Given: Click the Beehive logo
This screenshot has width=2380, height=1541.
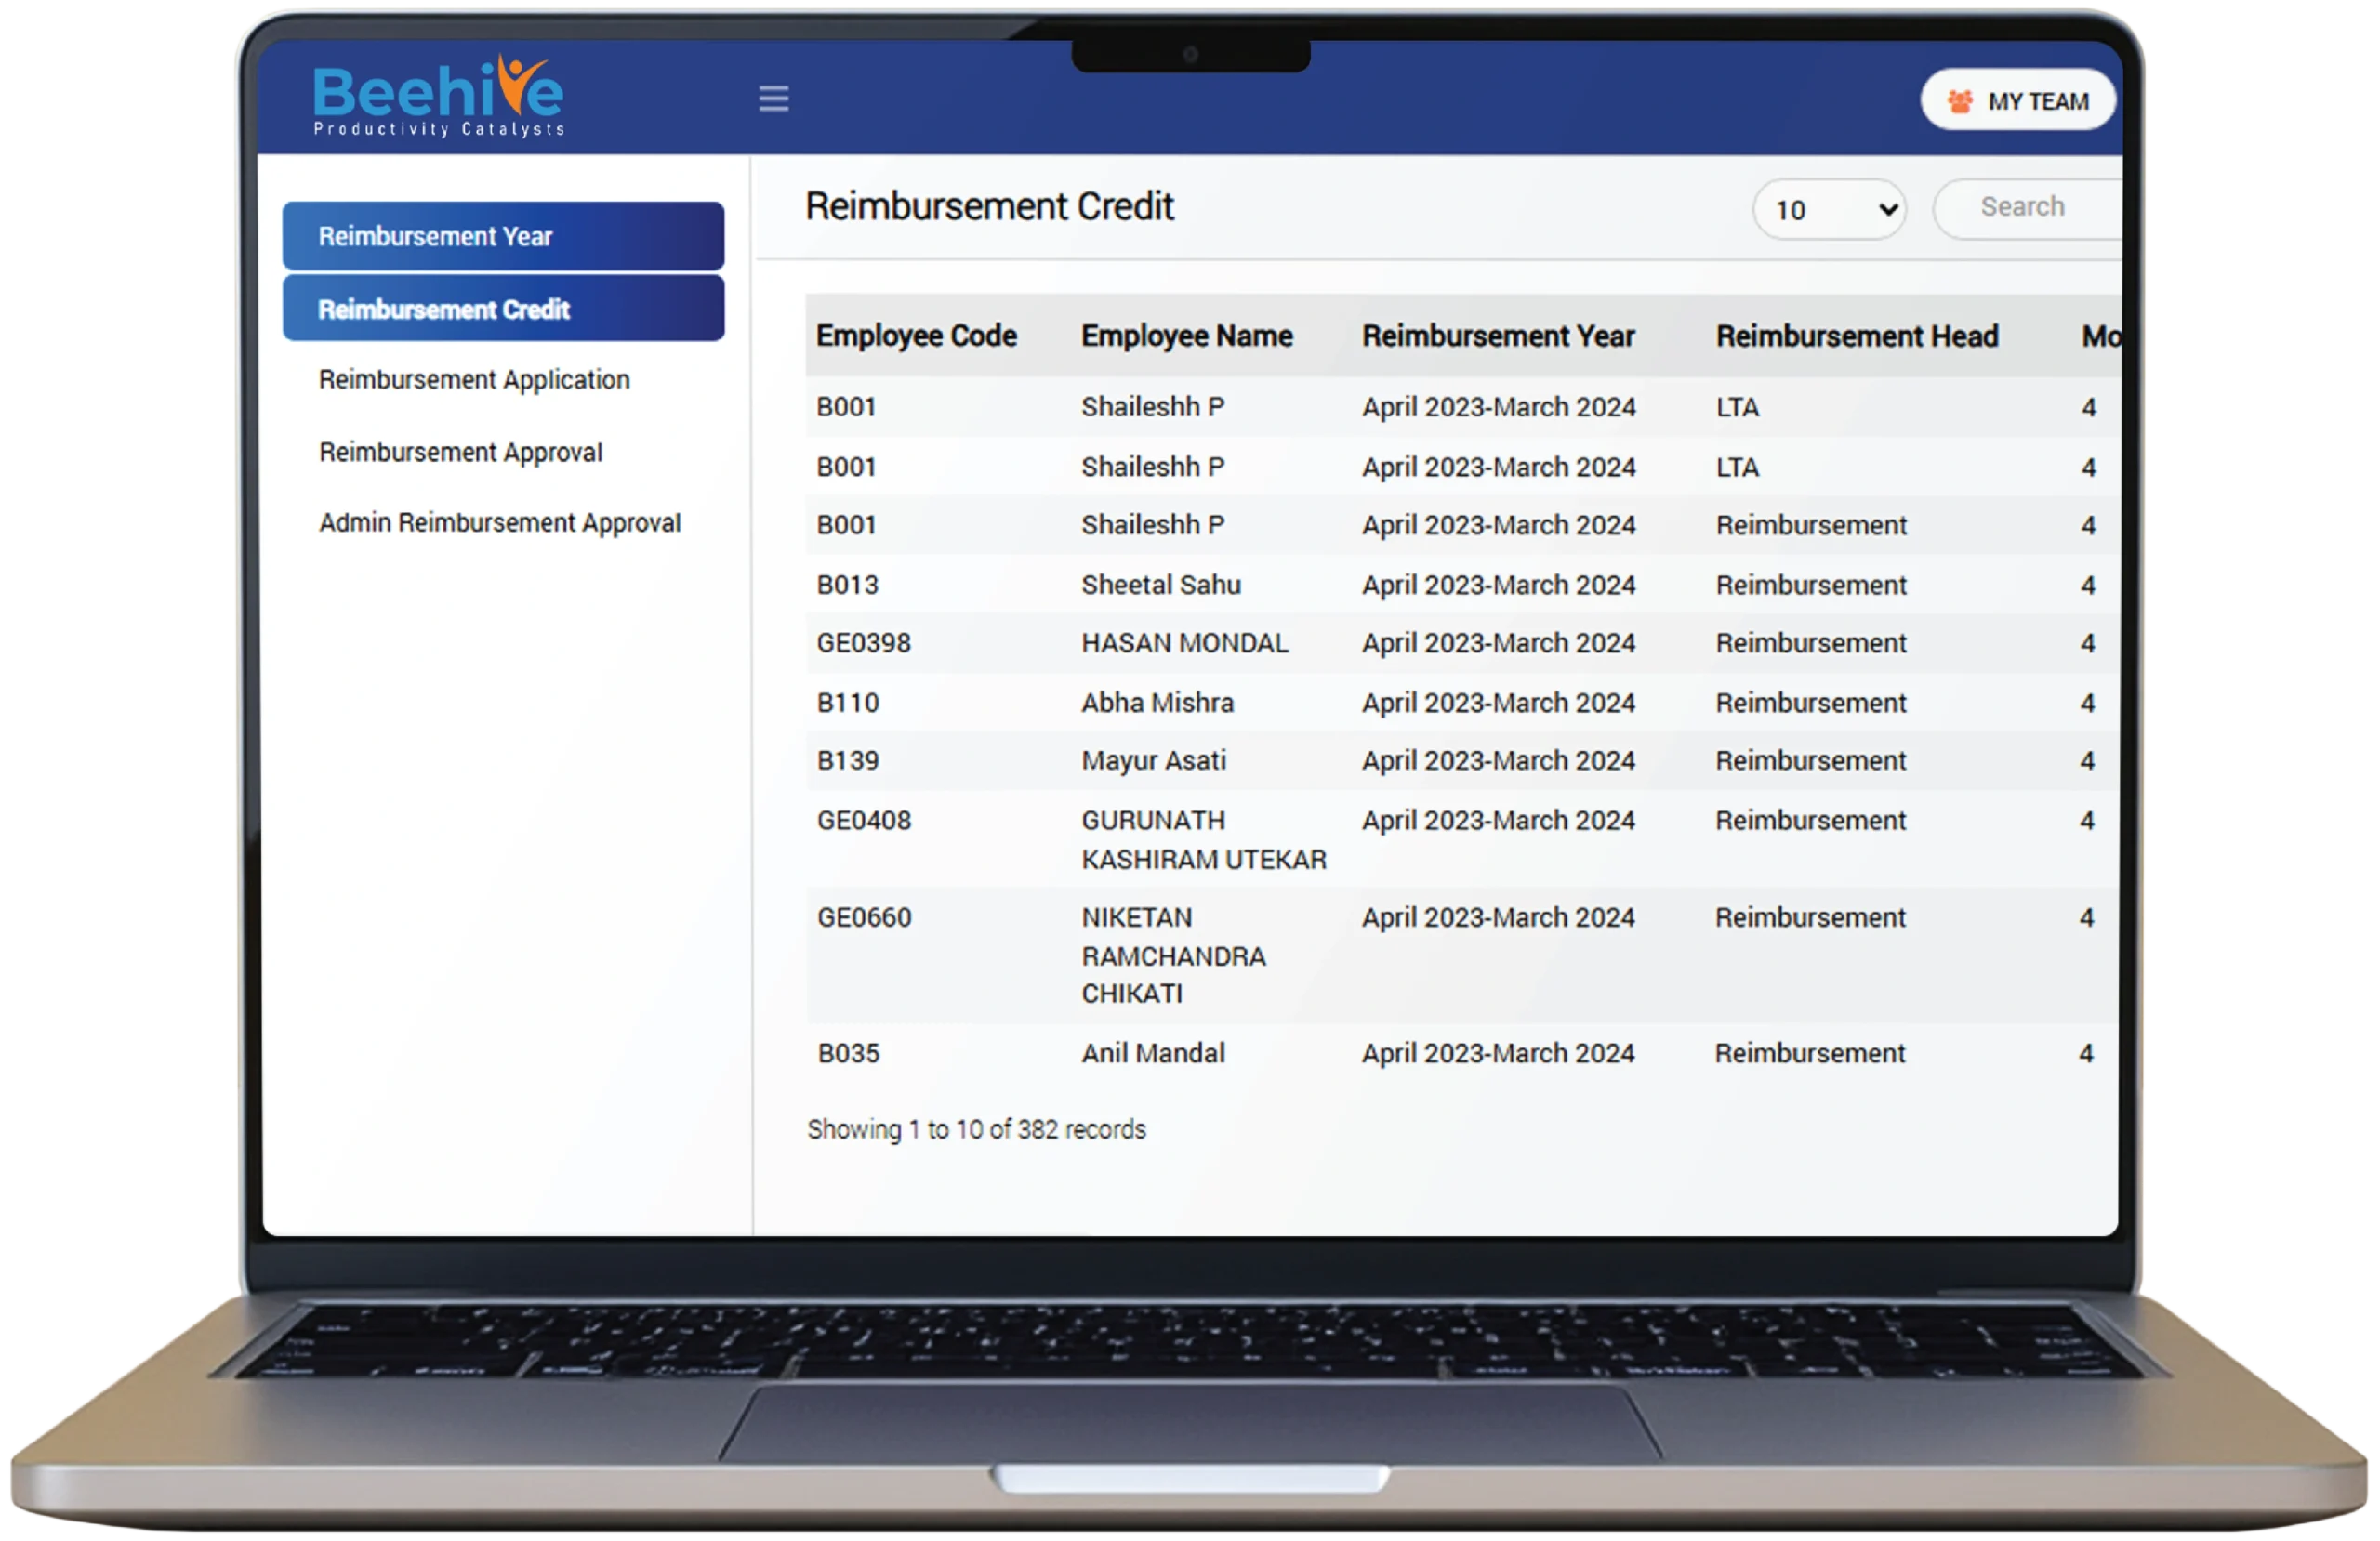Looking at the screenshot, I should click(438, 97).
